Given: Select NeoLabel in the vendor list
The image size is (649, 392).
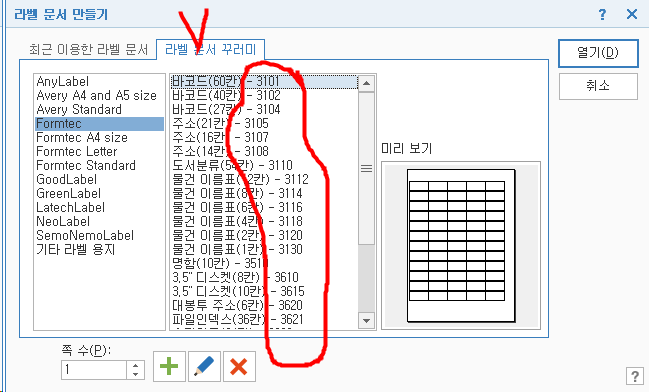Looking at the screenshot, I should click(99, 221).
